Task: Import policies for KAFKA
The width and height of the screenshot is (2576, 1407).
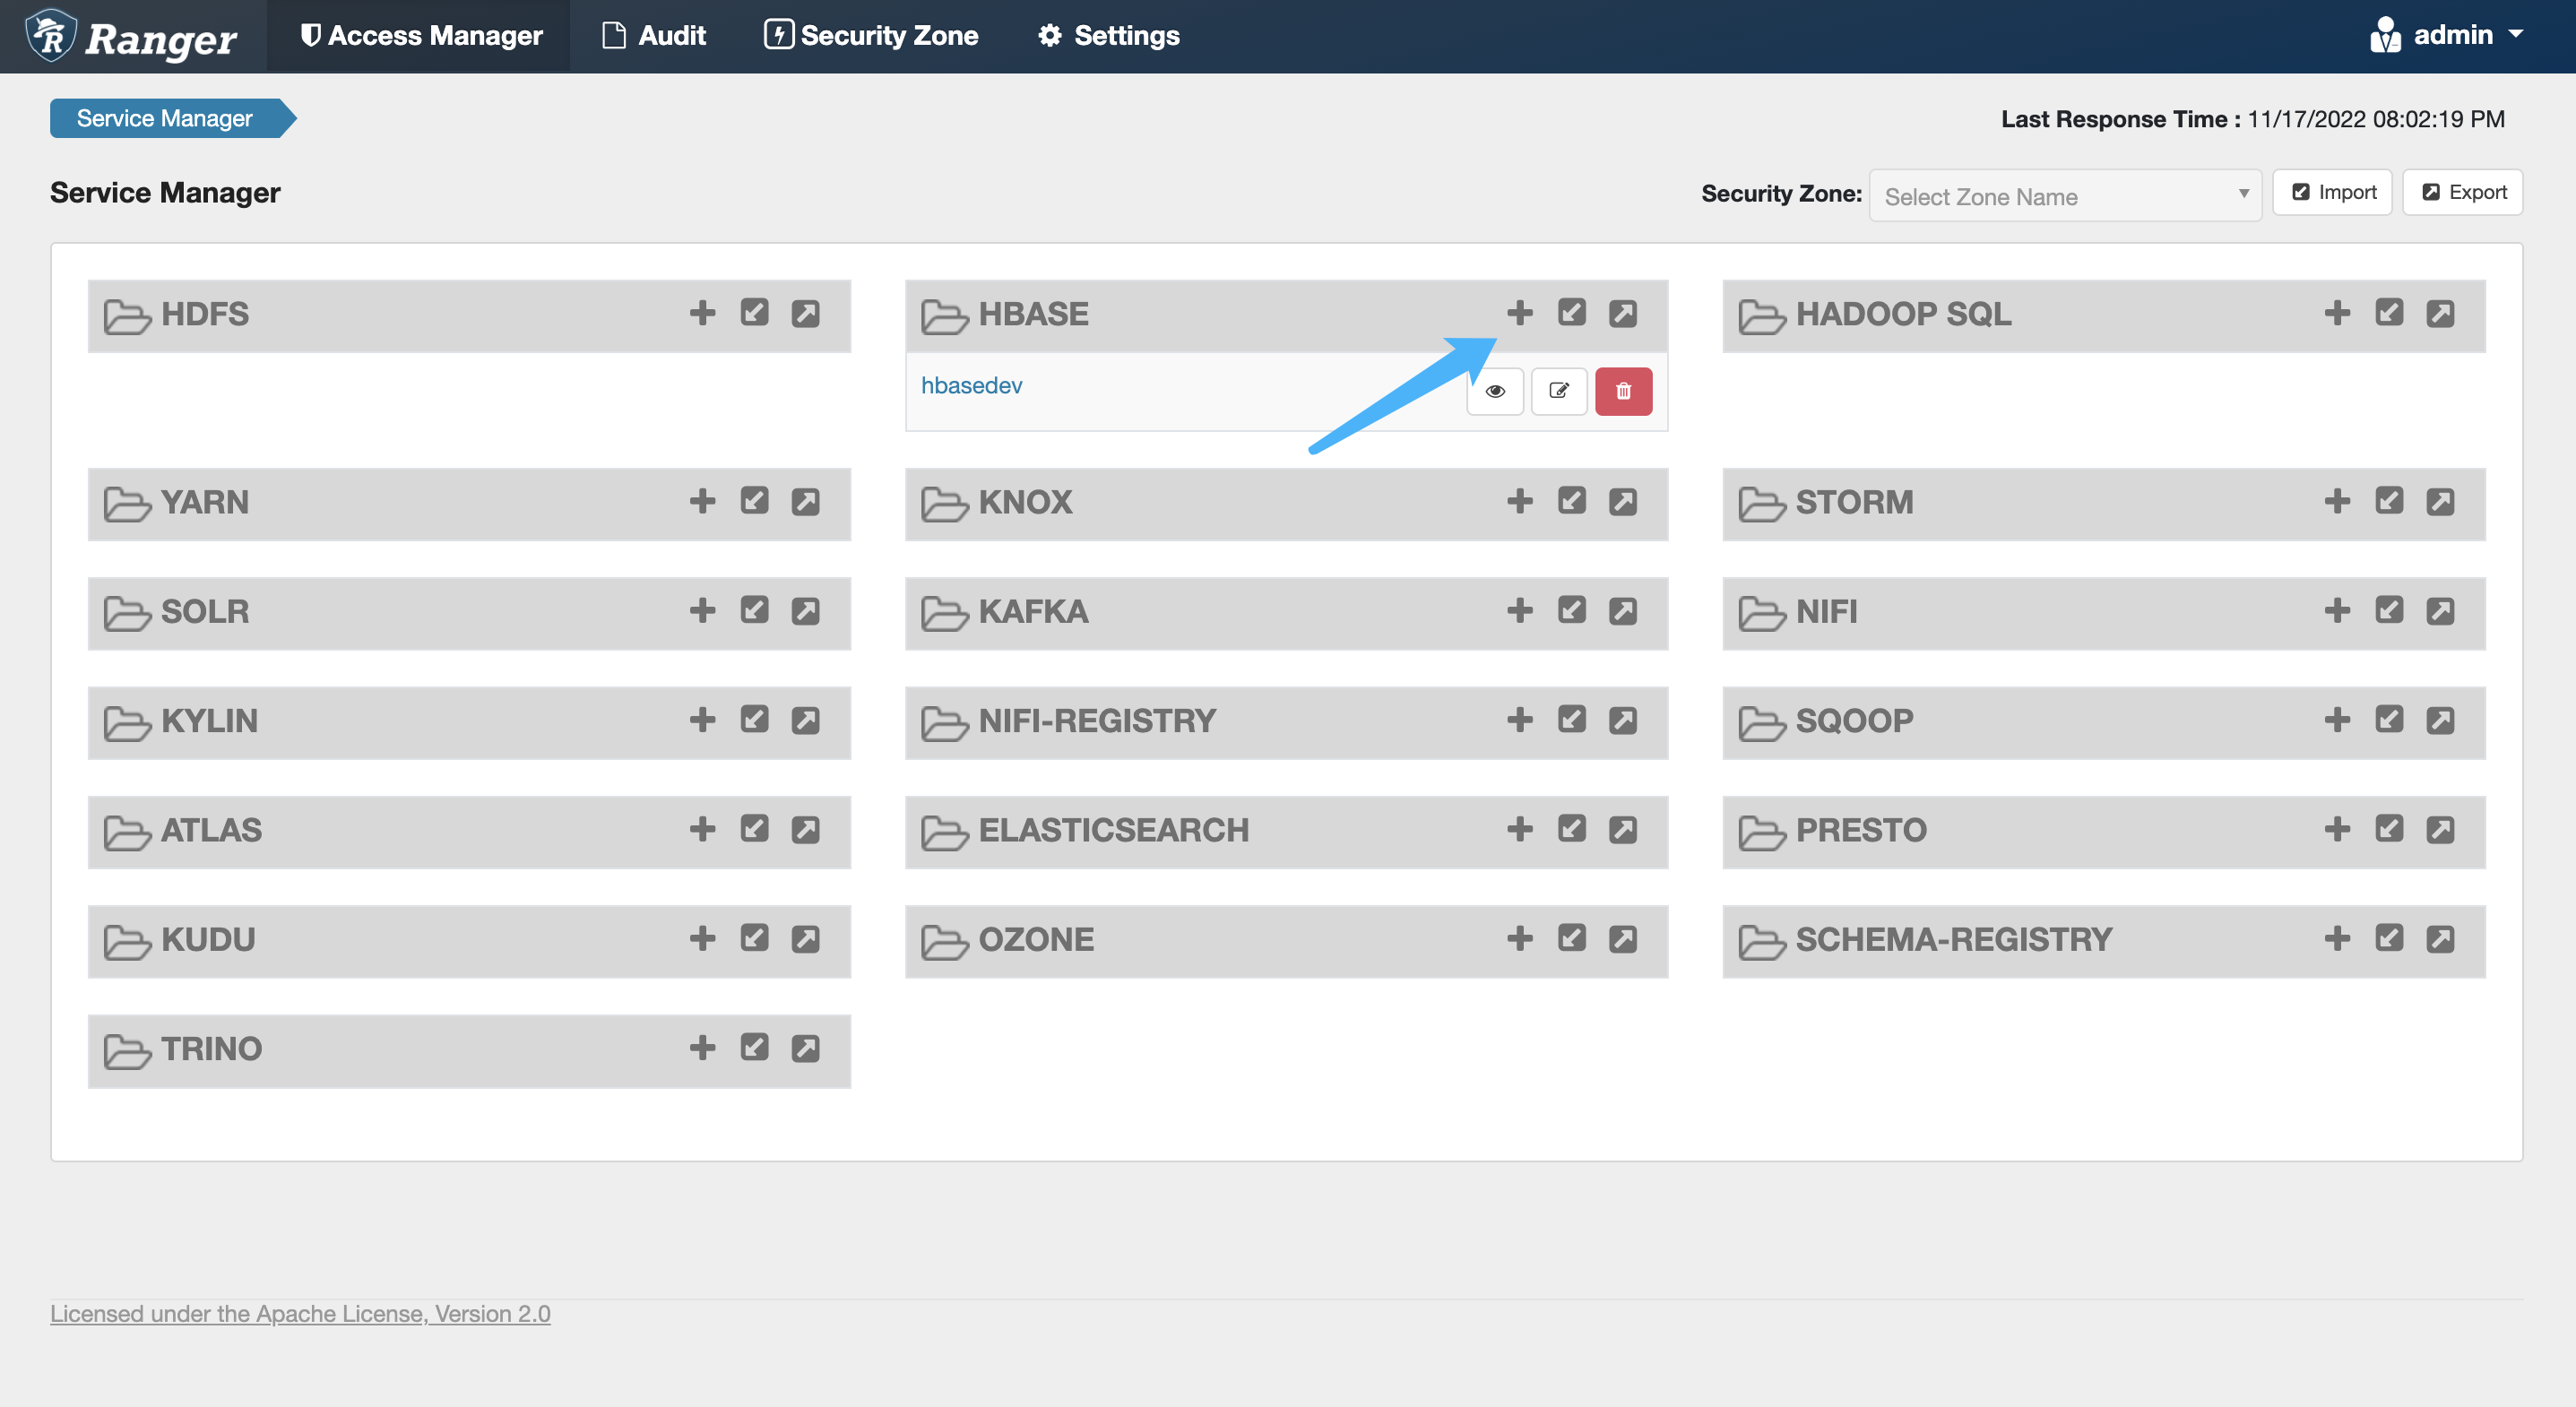Action: tap(1571, 610)
